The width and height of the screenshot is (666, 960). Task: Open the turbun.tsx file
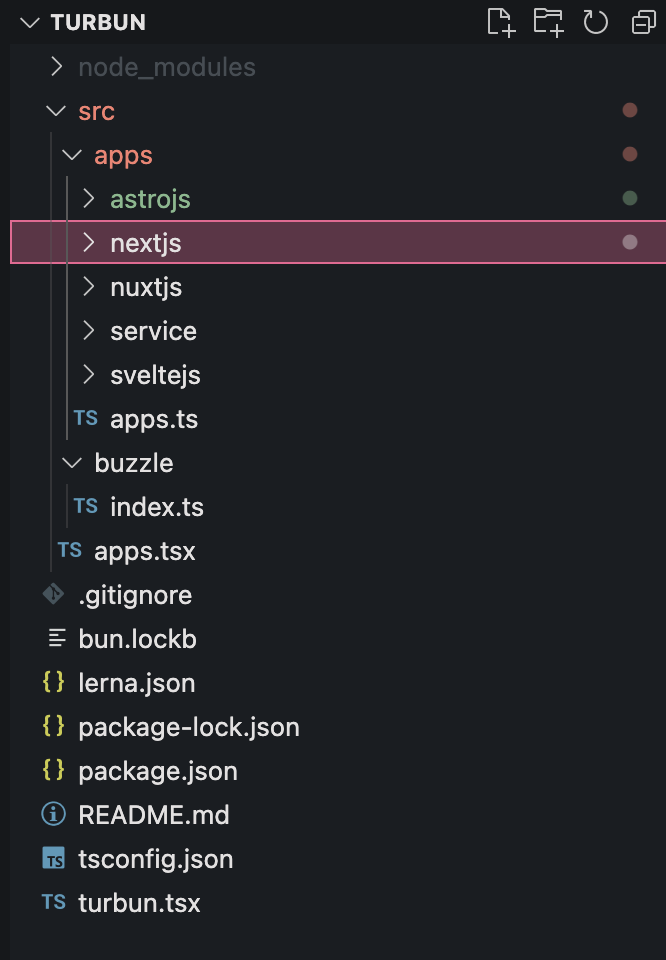click(140, 904)
